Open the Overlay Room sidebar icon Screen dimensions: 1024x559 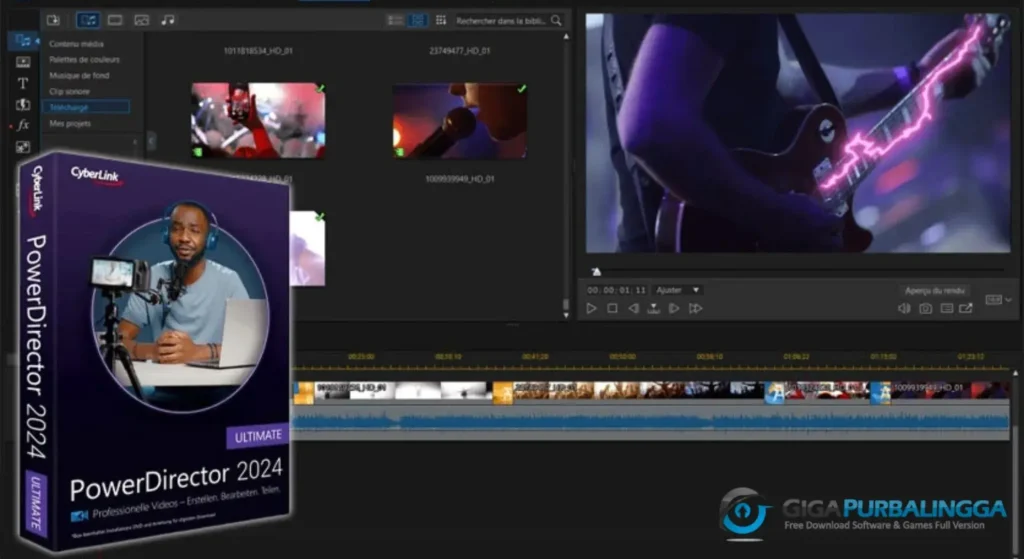click(x=23, y=104)
